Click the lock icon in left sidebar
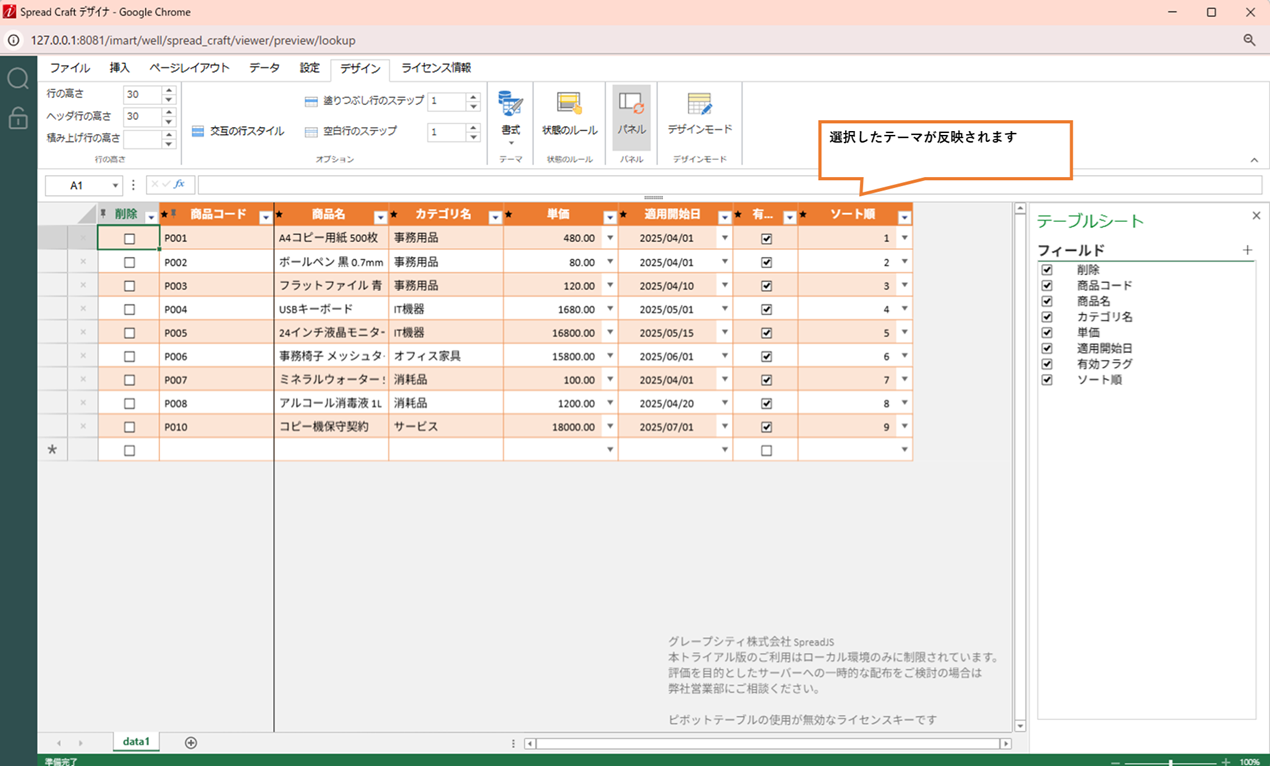The image size is (1270, 766). (18, 118)
